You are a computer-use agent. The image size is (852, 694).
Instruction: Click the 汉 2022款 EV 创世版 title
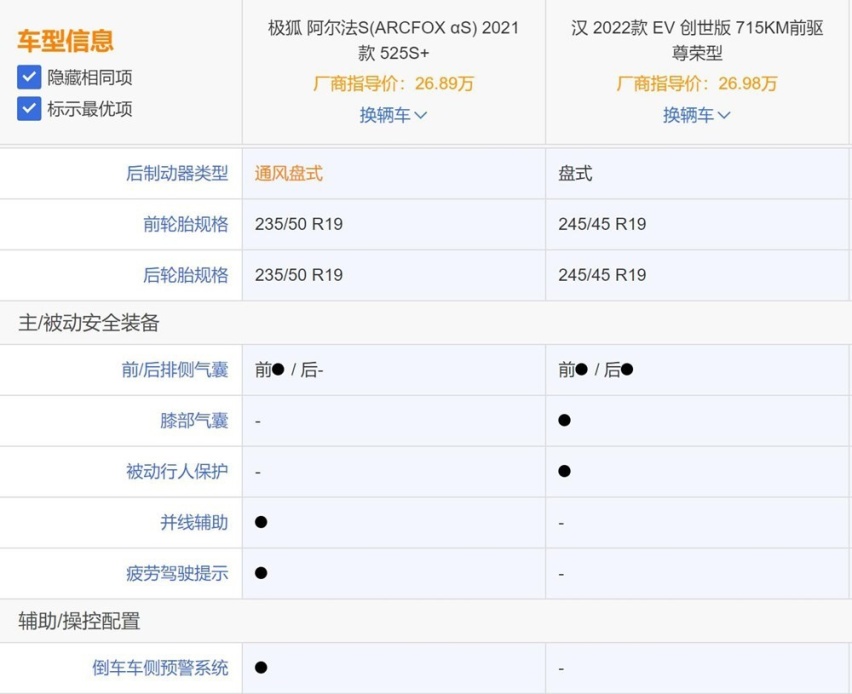[x=697, y=40]
